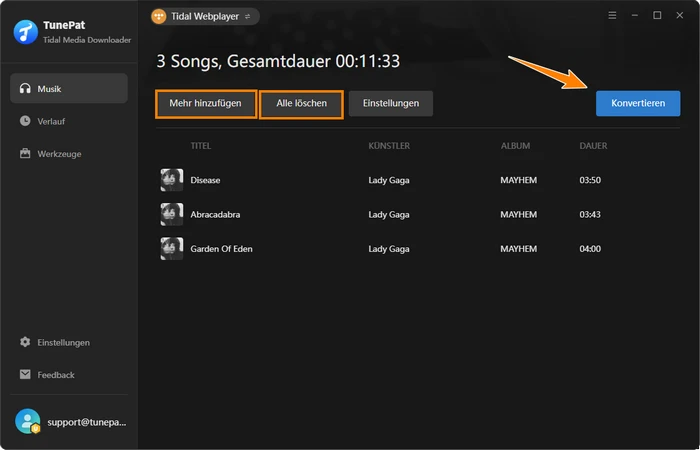Click the duration 04:00
Viewport: 700px width, 450px height.
point(590,249)
